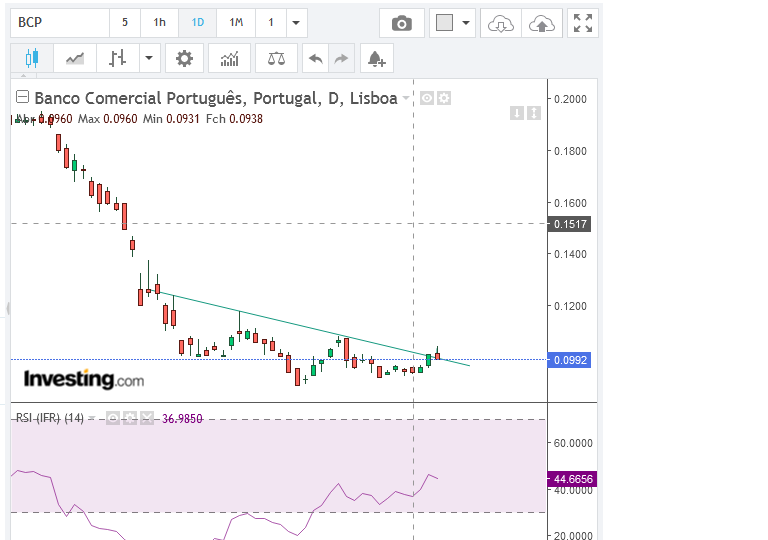Open main series settings gear

tap(444, 98)
